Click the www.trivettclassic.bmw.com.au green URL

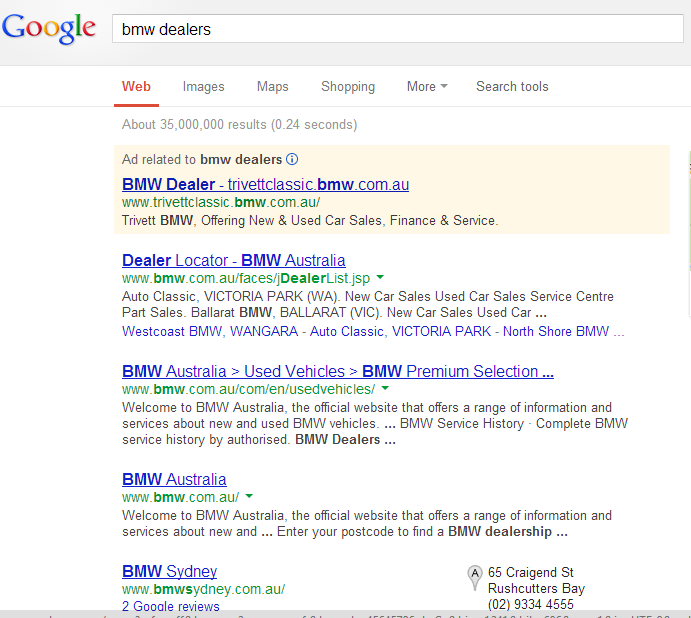pyautogui.click(x=221, y=202)
